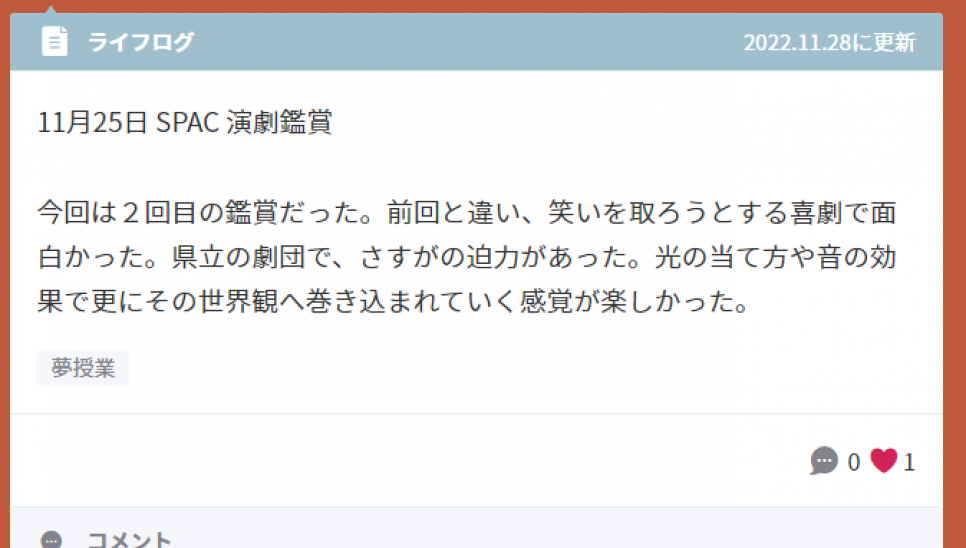Click the document icon beside ライフログ
966x548 pixels.
(x=54, y=42)
